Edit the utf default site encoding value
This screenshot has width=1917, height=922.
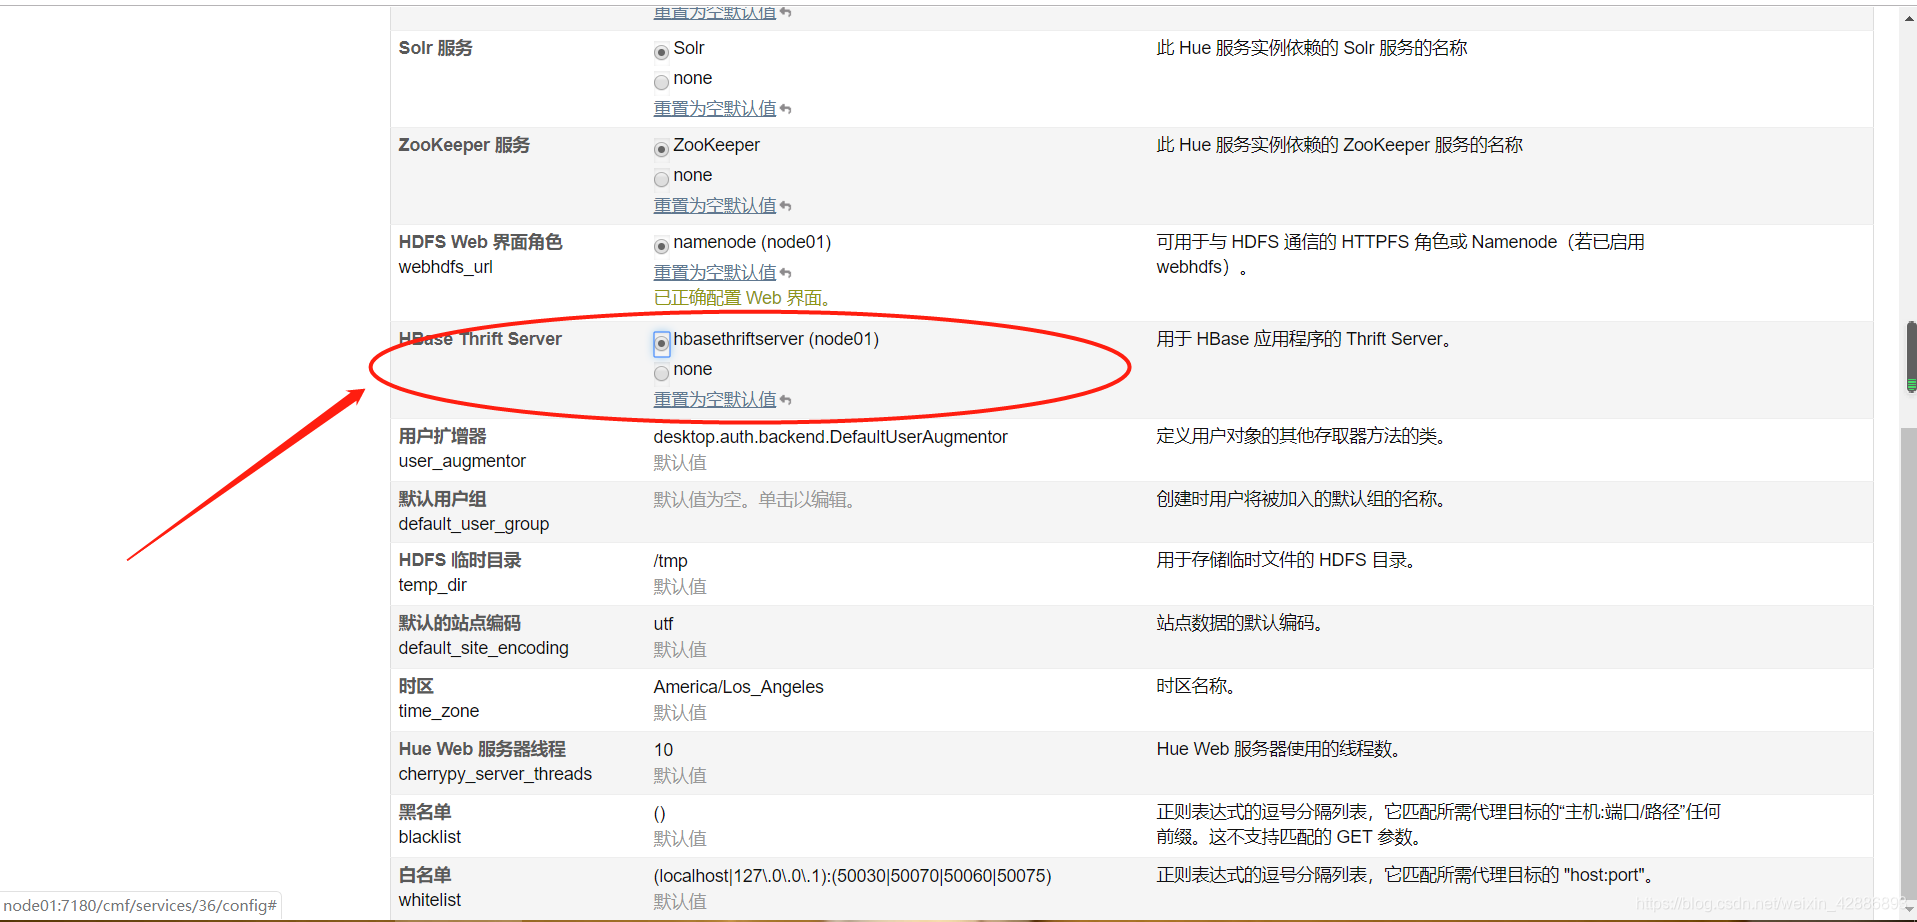point(664,624)
